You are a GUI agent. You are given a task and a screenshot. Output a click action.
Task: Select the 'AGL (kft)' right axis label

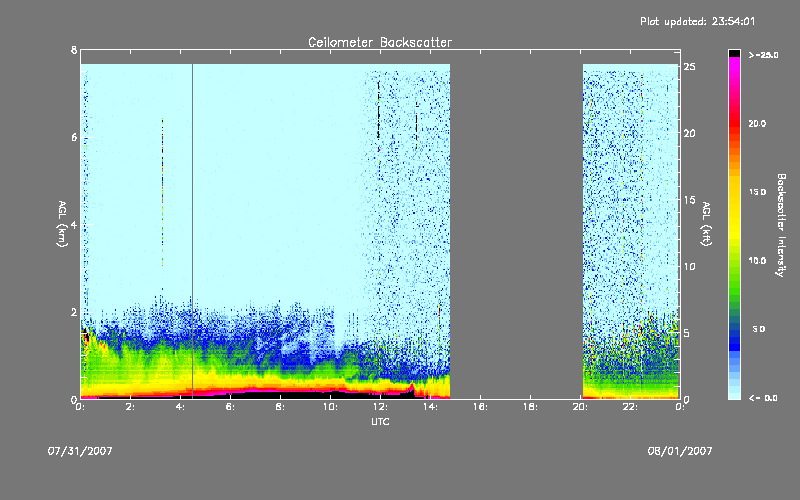click(706, 224)
